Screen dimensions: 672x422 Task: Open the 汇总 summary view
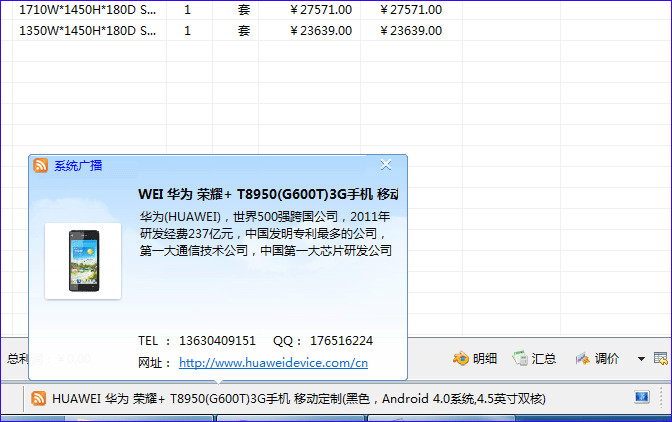534,359
